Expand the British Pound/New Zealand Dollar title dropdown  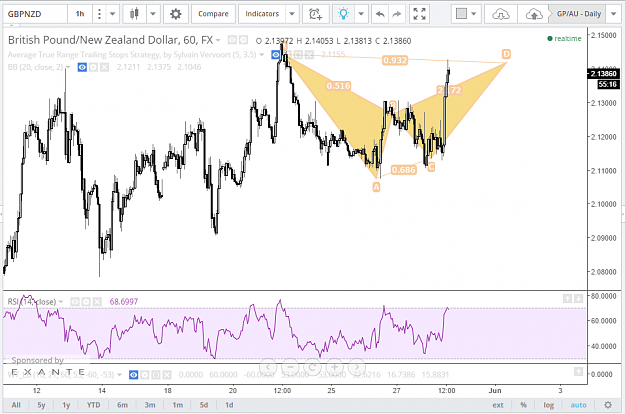(218, 40)
